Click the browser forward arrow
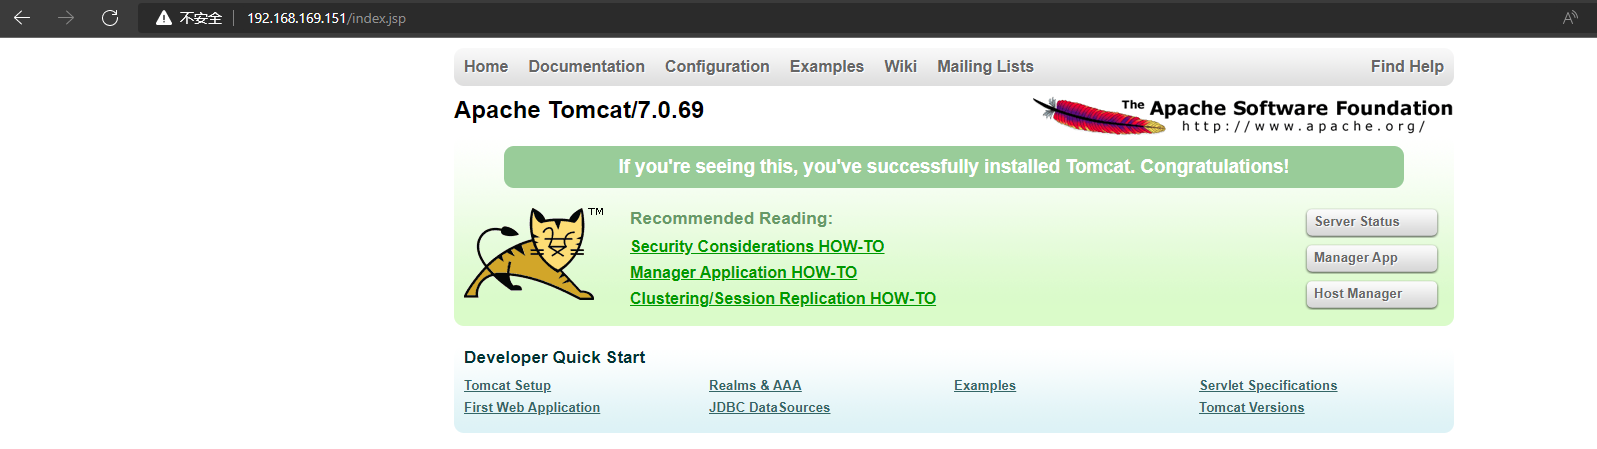This screenshot has height=449, width=1597. tap(66, 18)
